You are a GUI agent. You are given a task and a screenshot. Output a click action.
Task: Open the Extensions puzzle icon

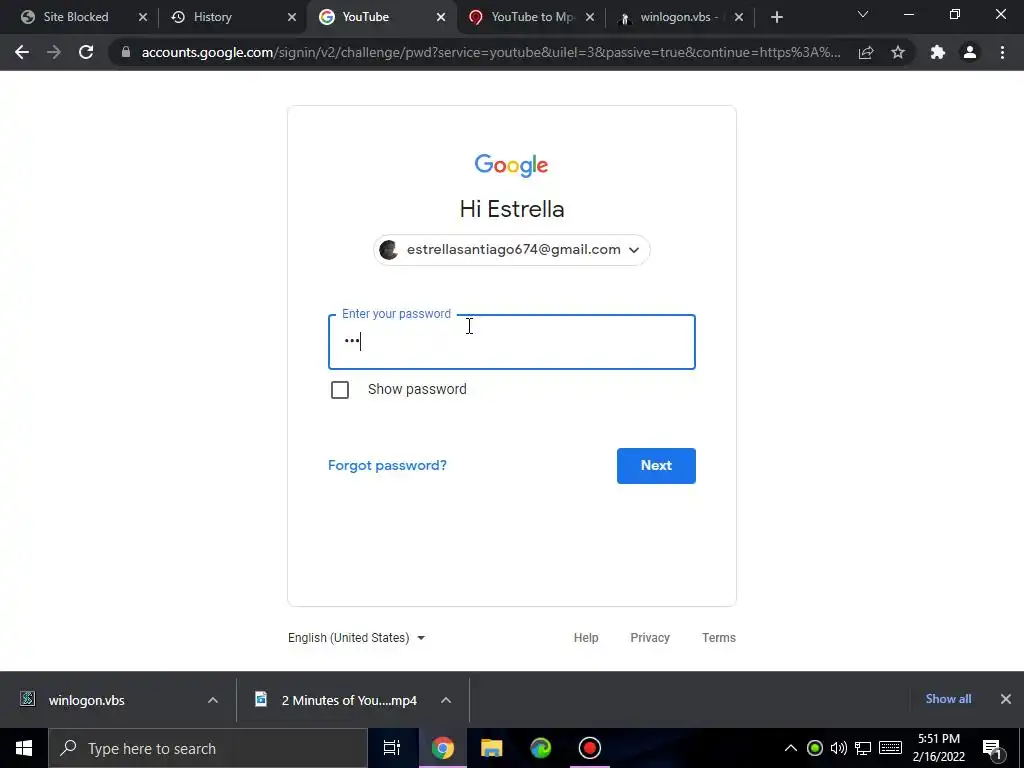click(x=938, y=52)
